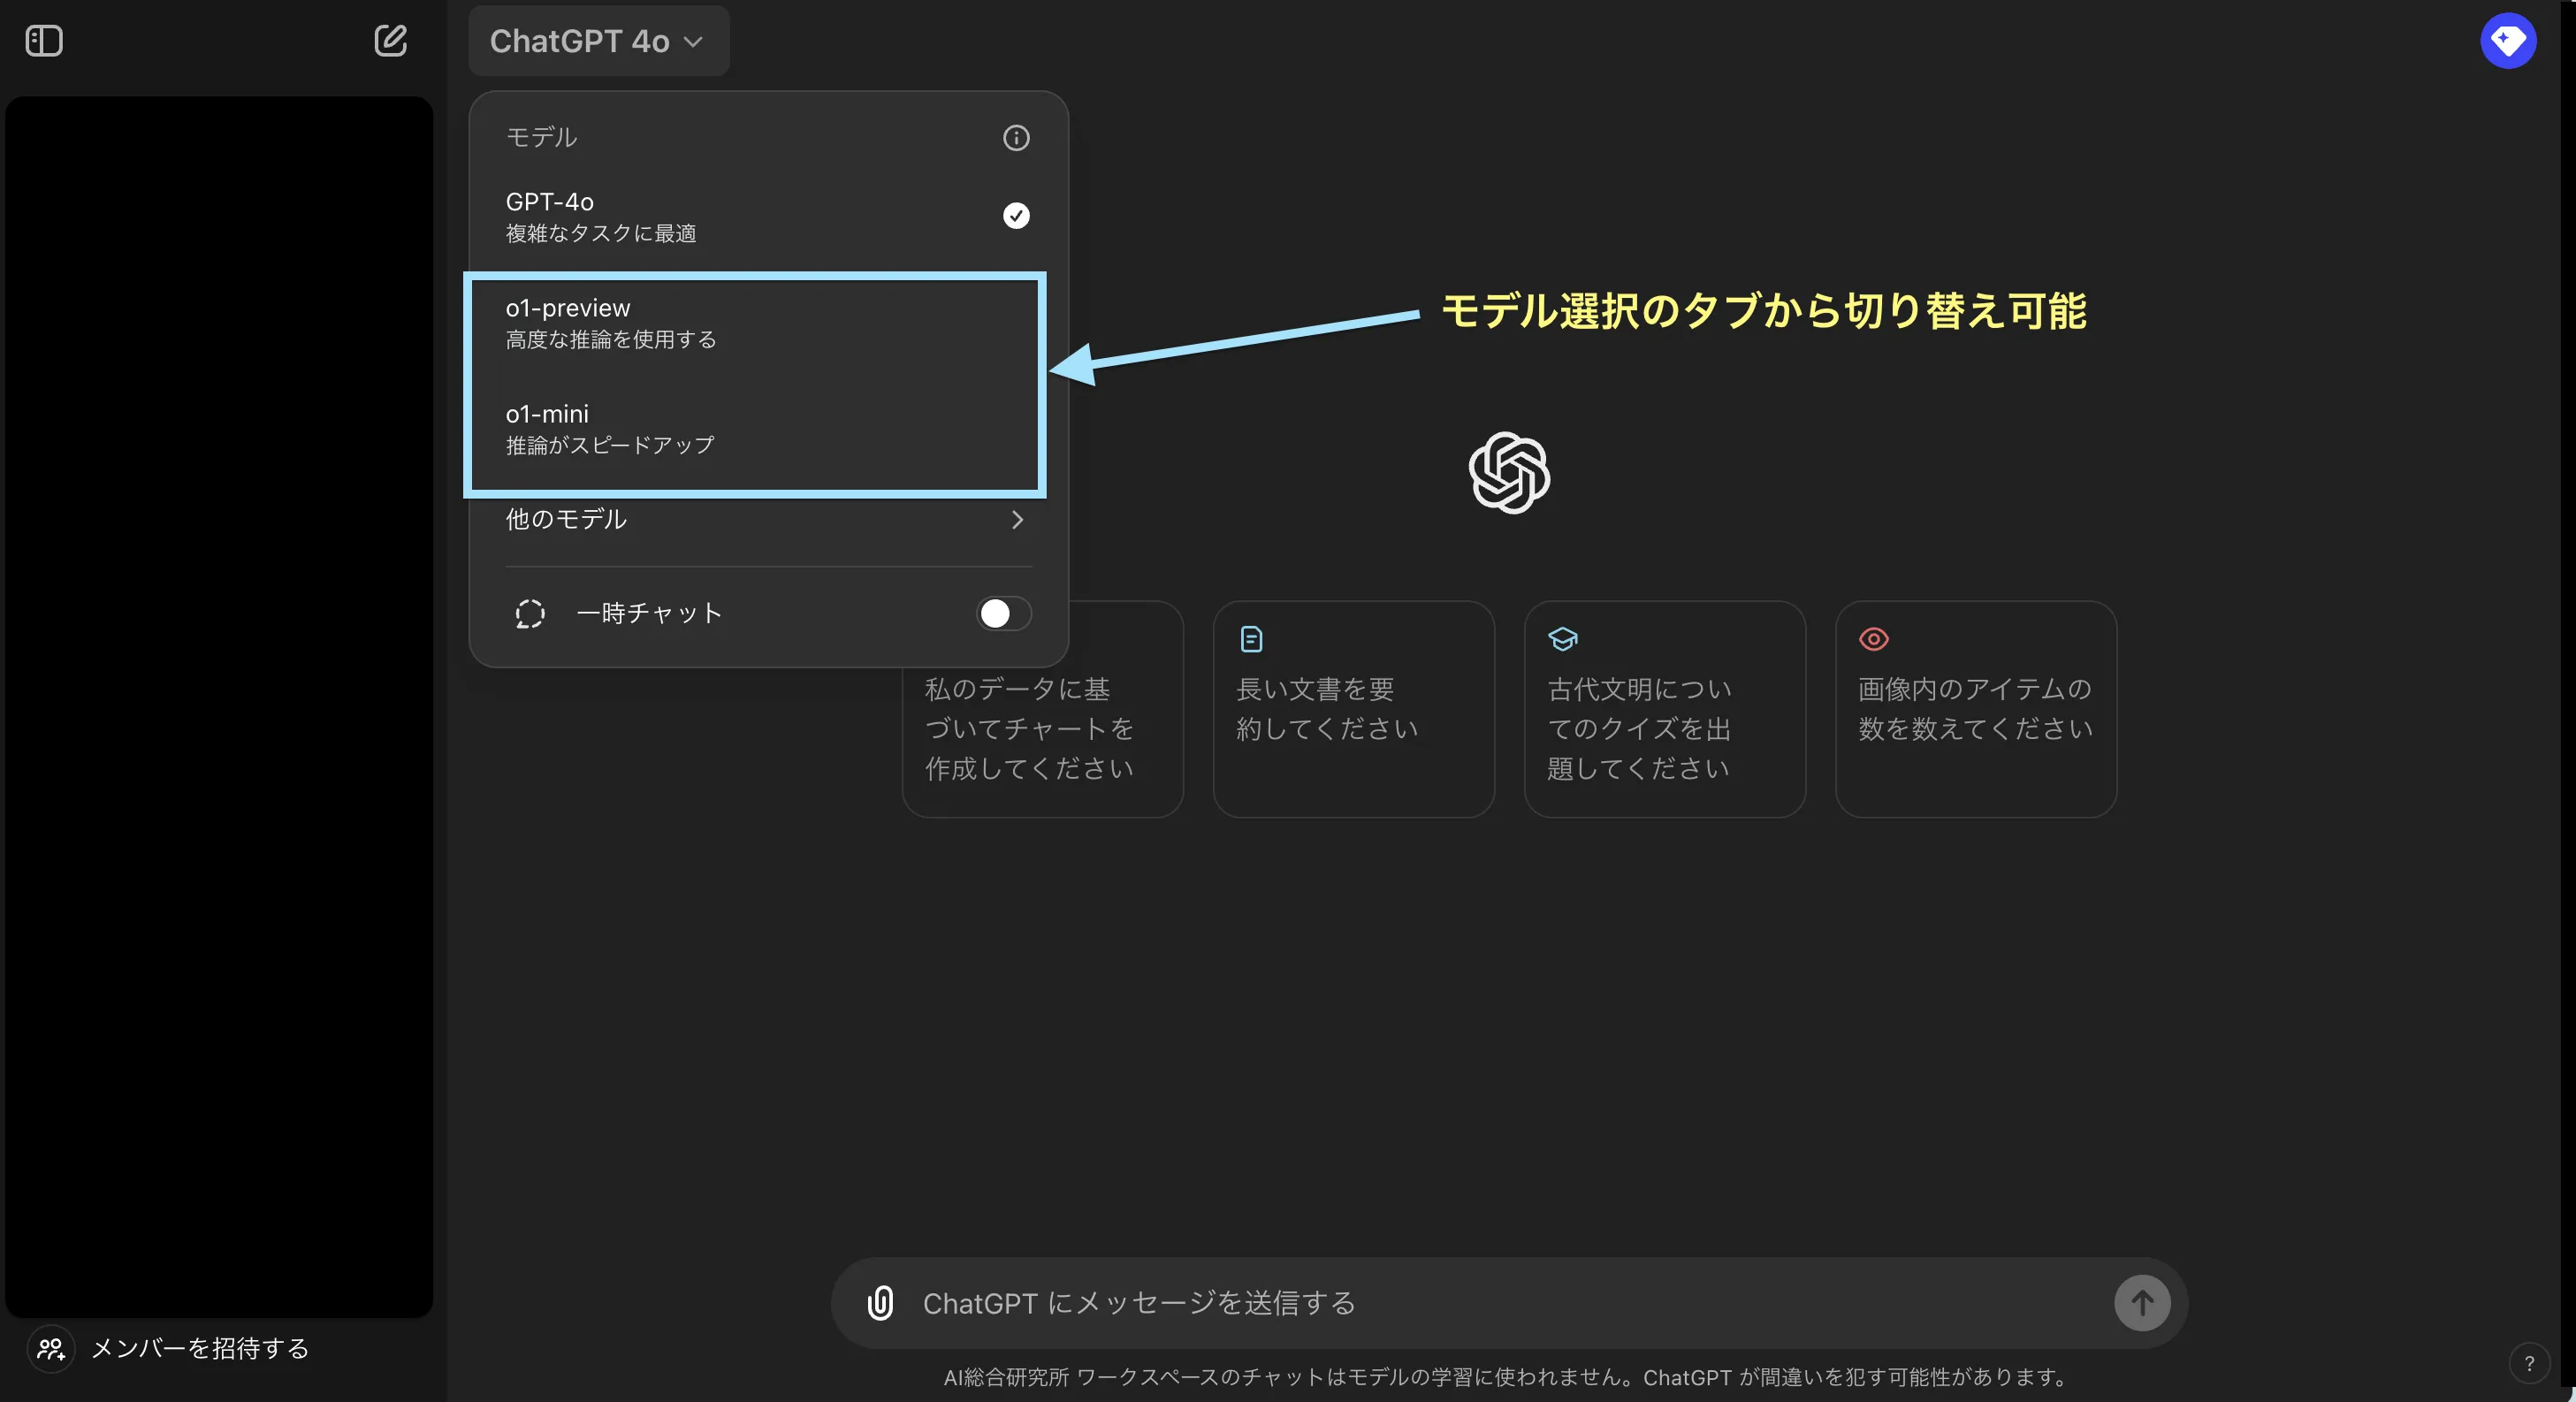Screen dimensions: 2576x1402
Task: Click the モデル header label
Action: [541, 138]
